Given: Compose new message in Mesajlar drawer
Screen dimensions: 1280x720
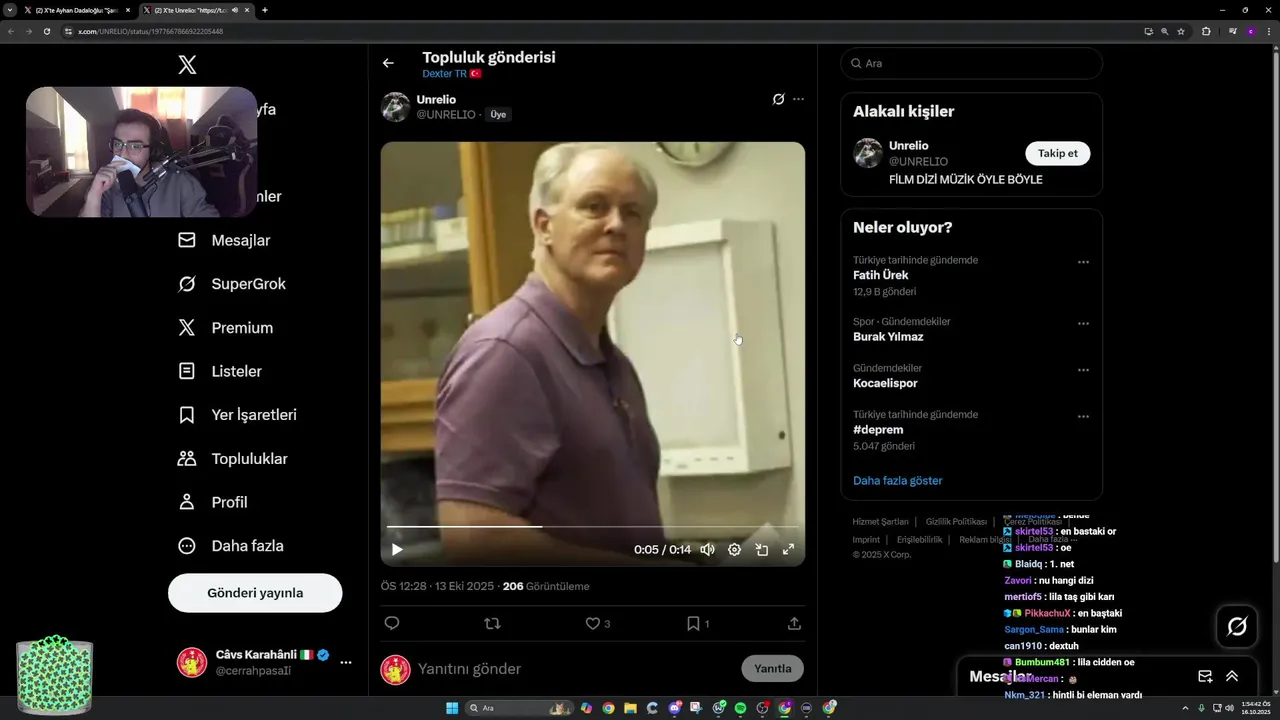Looking at the screenshot, I should click(x=1205, y=677).
